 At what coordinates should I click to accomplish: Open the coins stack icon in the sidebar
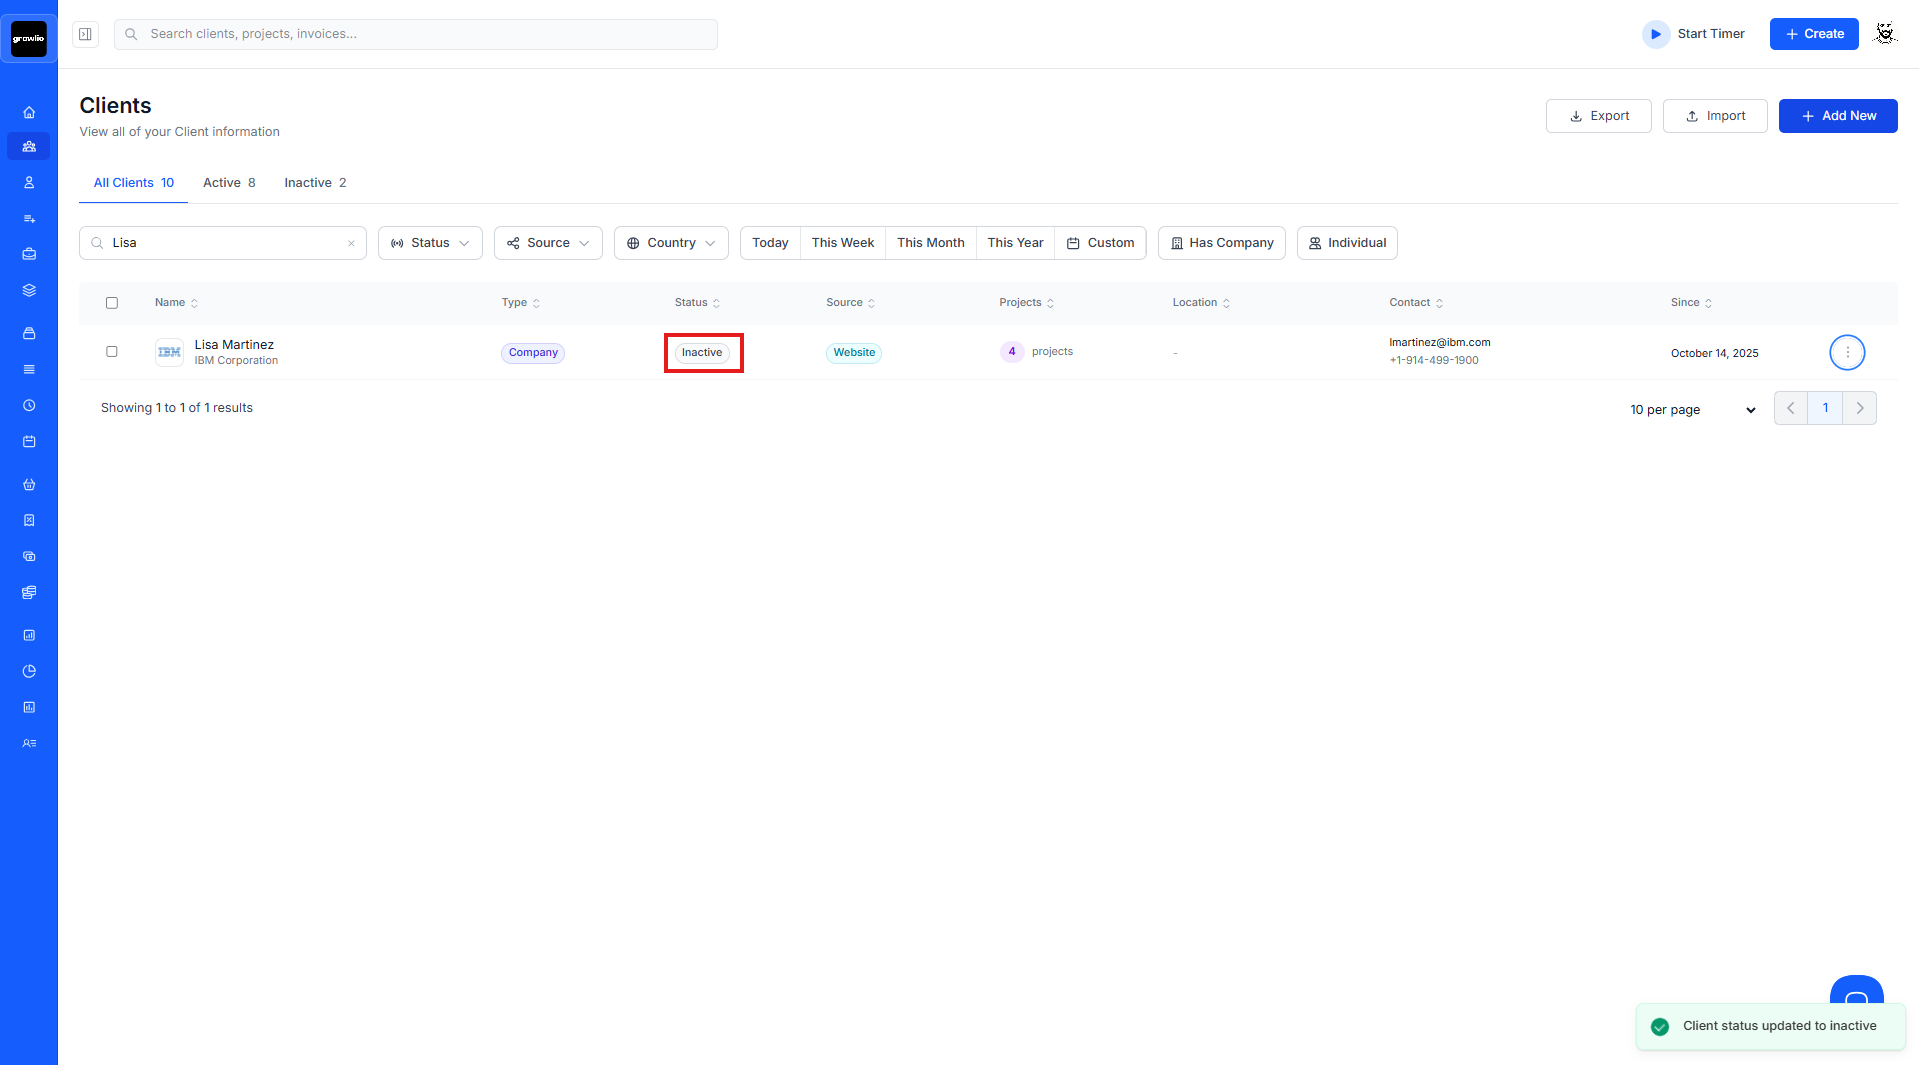click(29, 592)
